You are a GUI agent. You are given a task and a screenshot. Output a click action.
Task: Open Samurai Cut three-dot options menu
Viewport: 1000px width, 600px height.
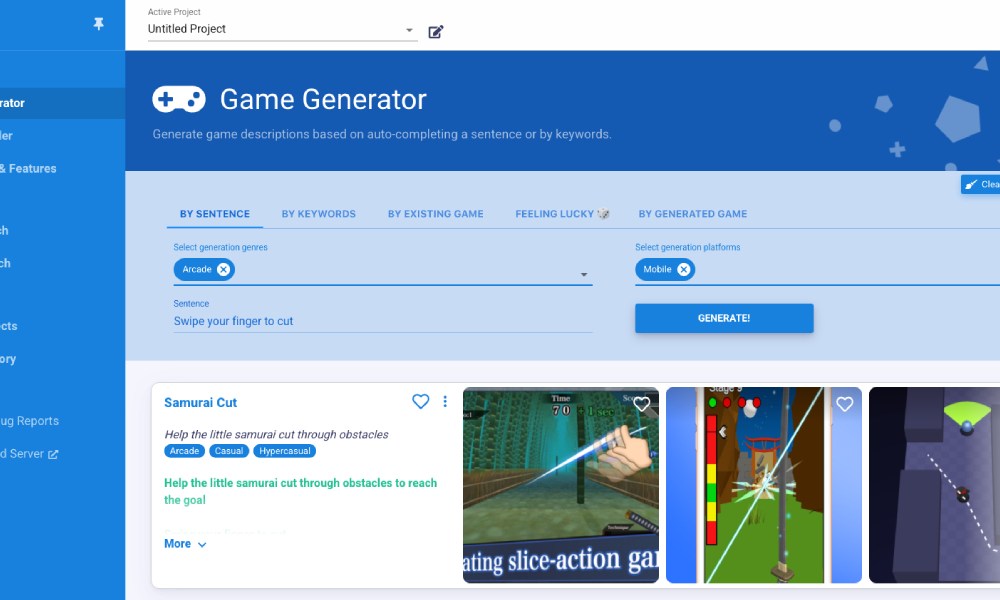445,401
